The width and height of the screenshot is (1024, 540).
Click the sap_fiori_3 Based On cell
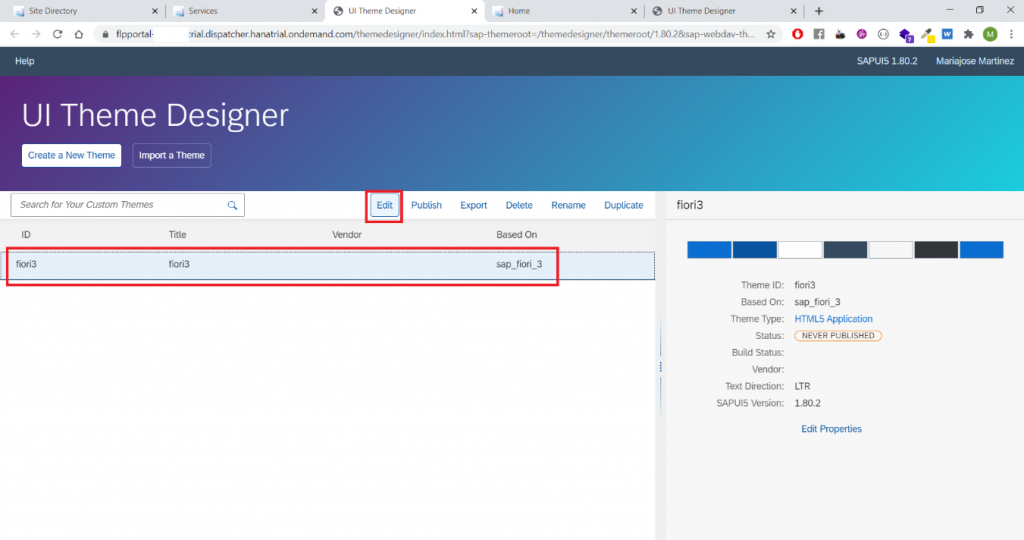tap(519, 264)
